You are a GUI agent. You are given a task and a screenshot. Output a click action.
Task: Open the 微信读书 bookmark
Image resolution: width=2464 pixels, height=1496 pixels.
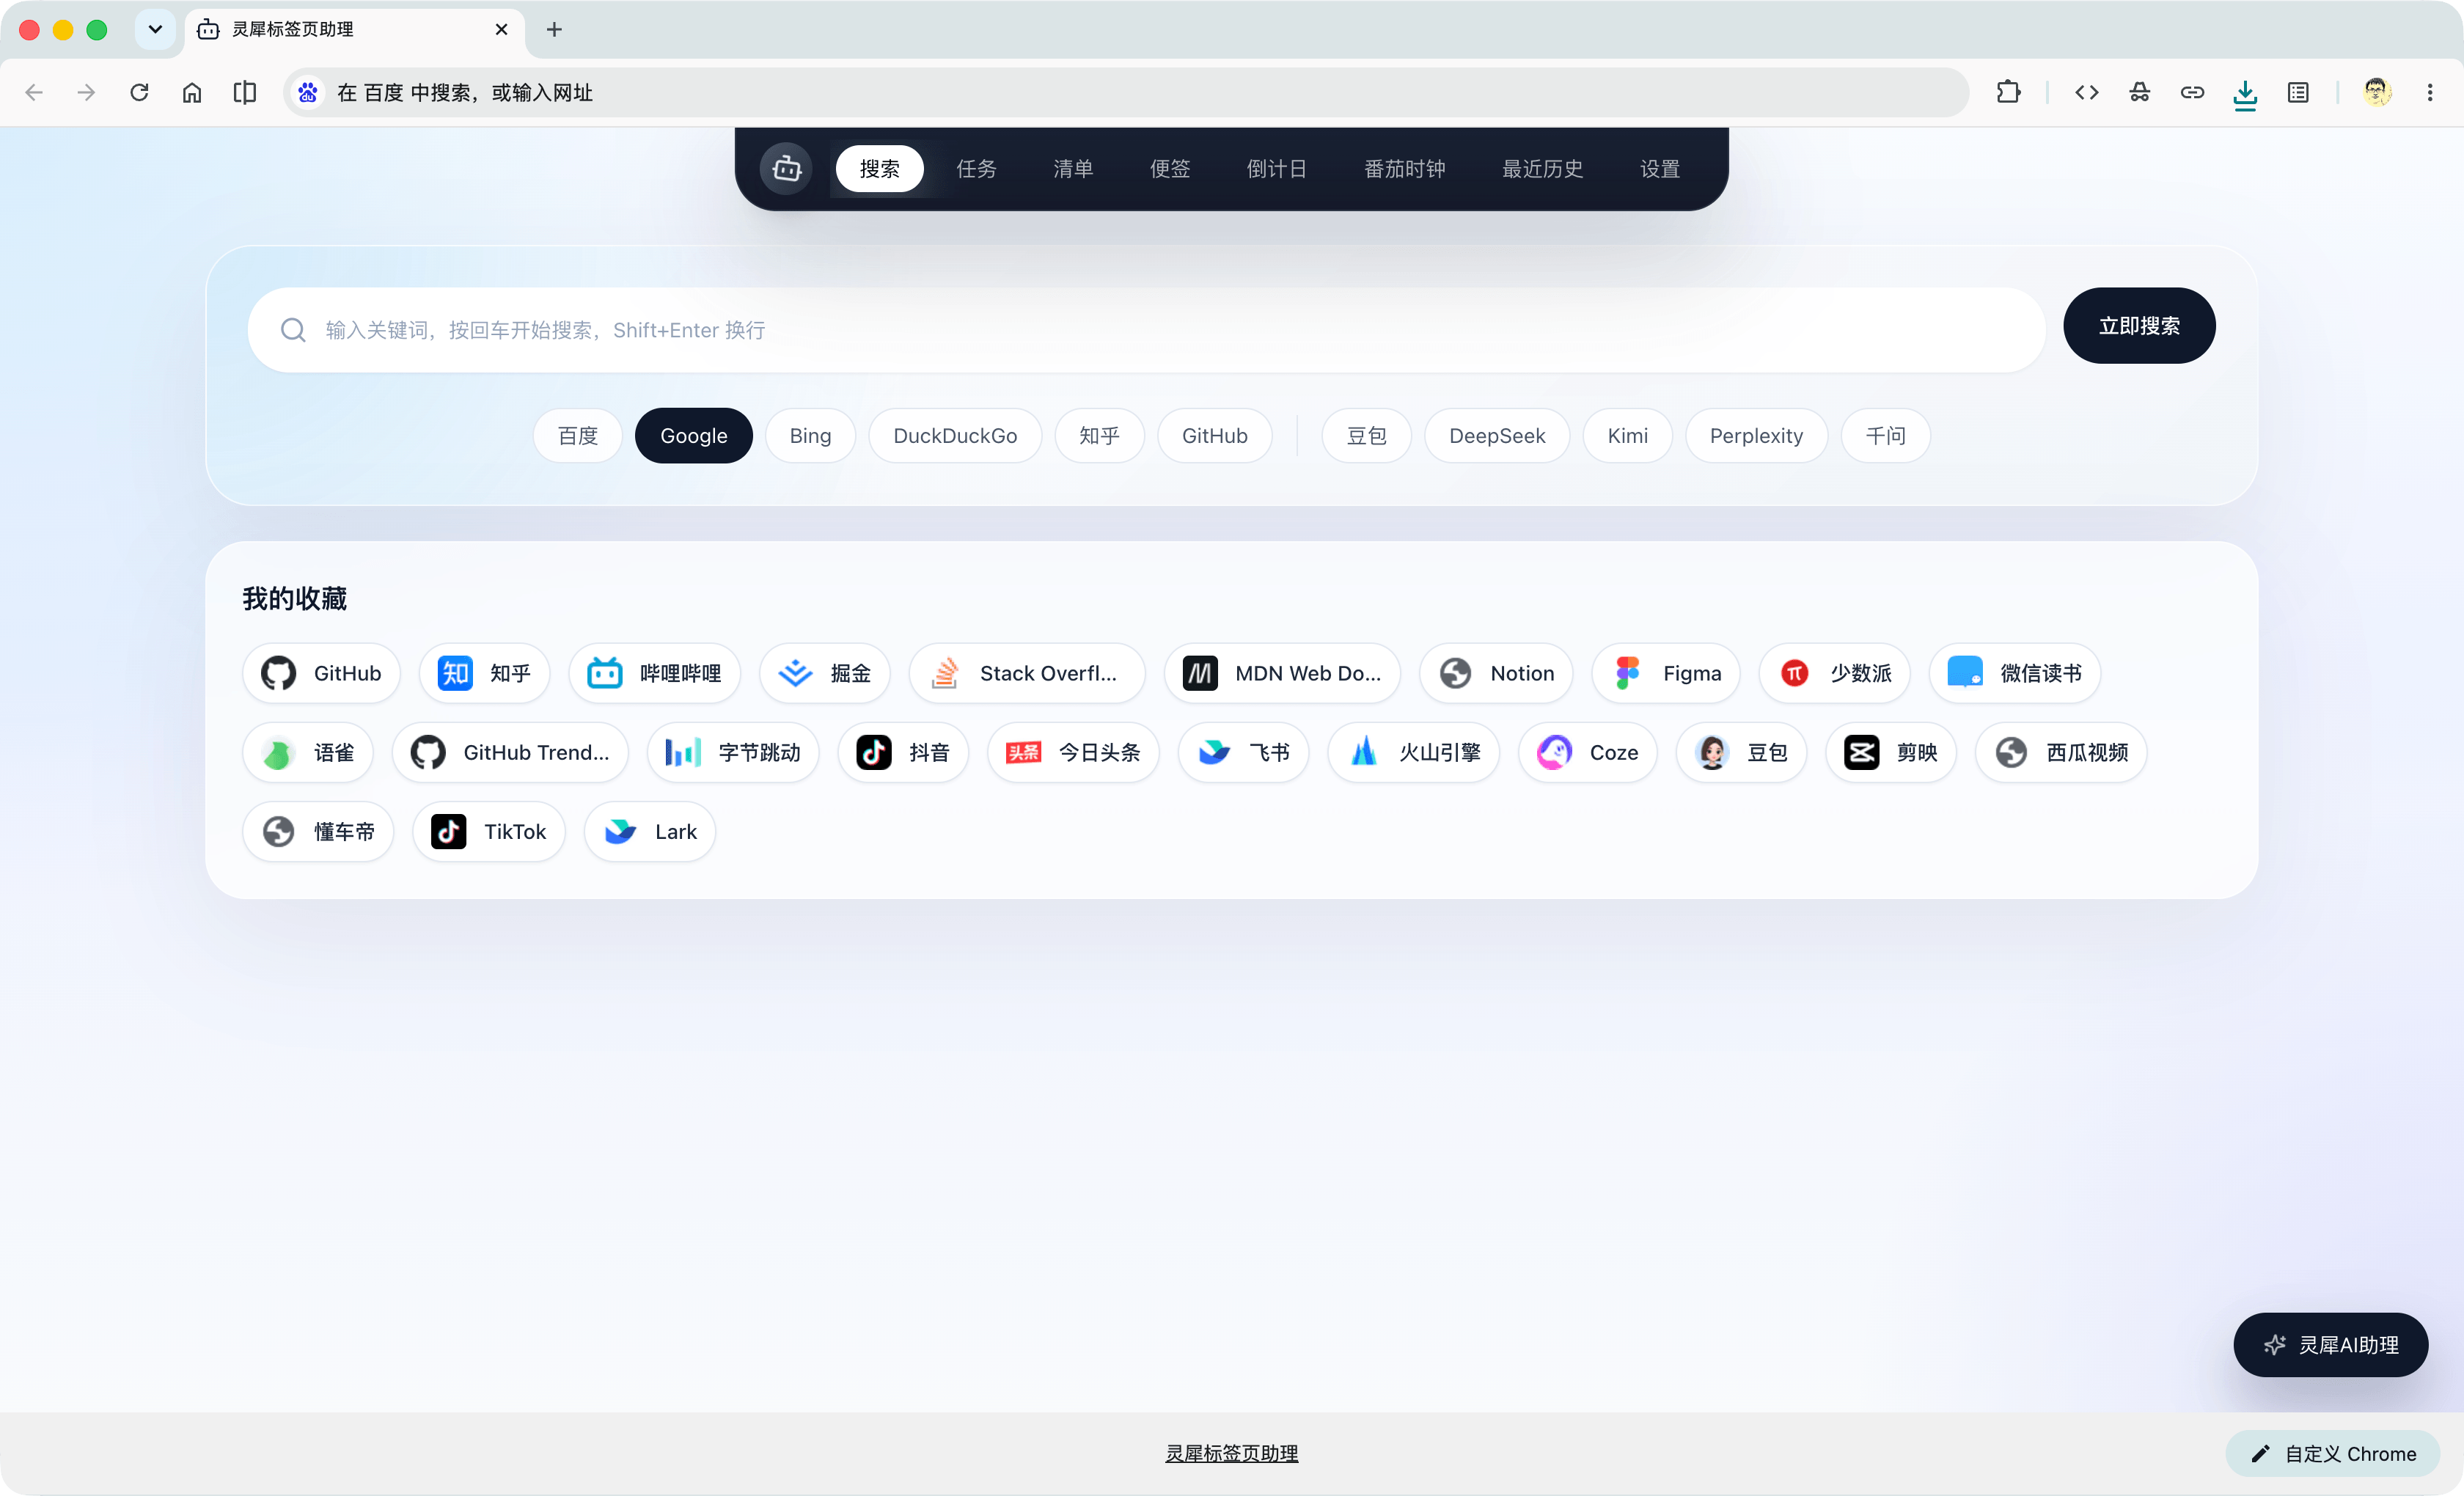[x=2014, y=673]
